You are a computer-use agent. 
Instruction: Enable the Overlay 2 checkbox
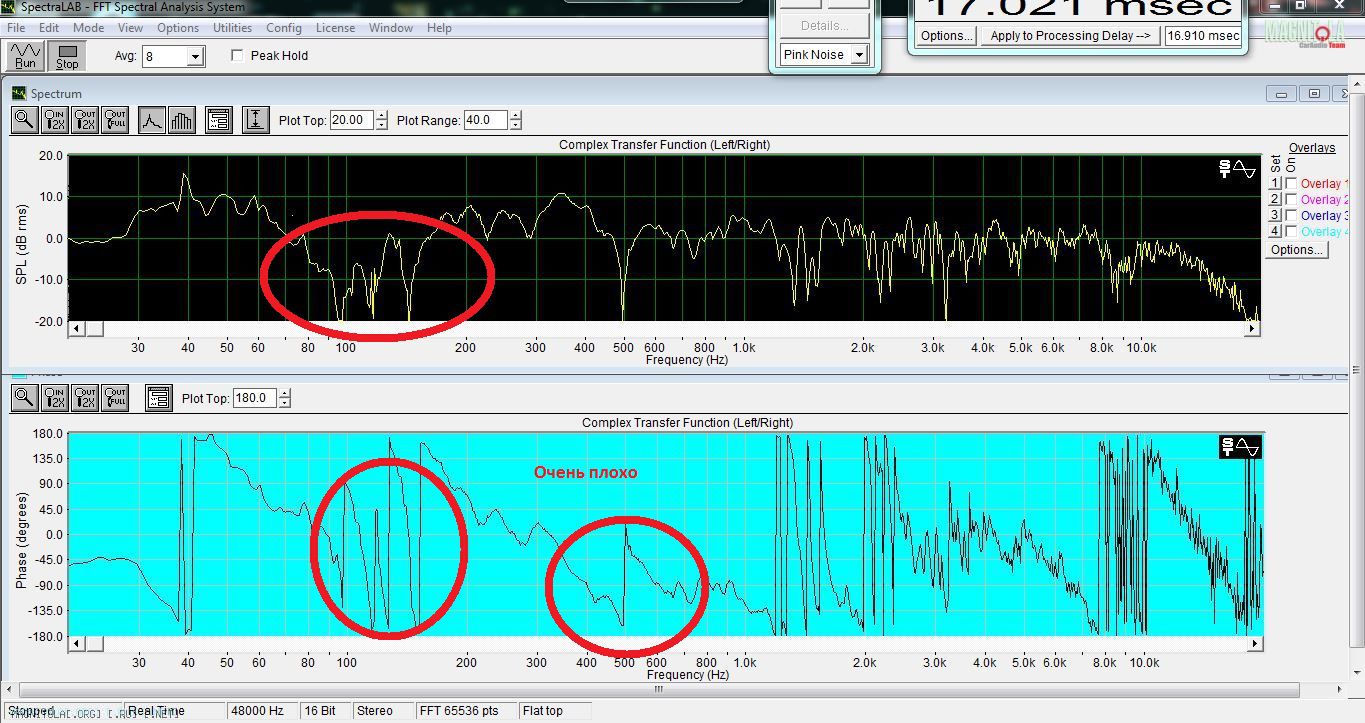[x=1291, y=200]
